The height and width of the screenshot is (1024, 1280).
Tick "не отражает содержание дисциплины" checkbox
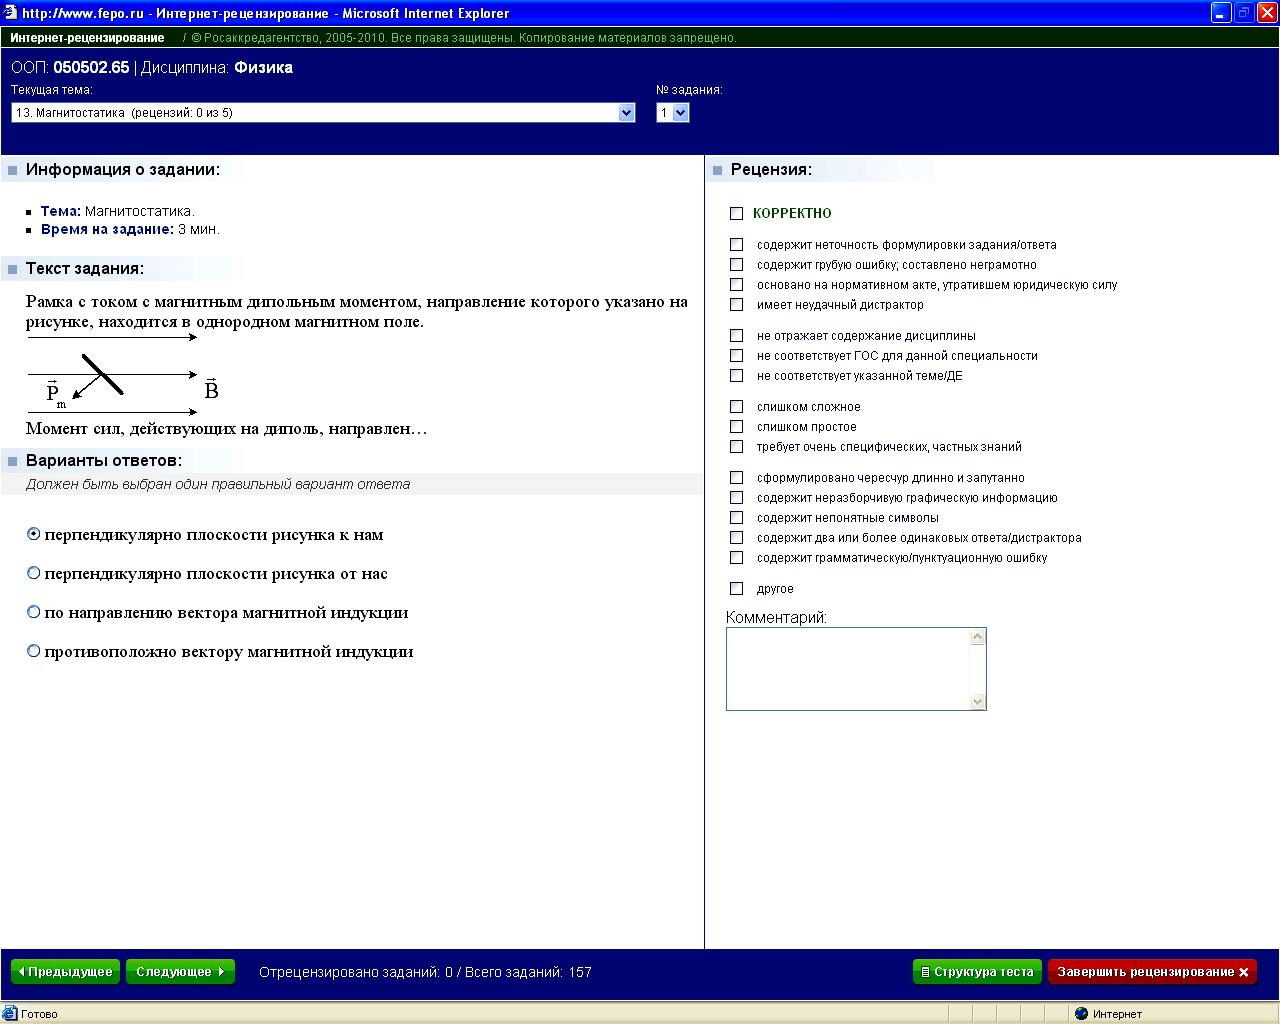pos(737,335)
